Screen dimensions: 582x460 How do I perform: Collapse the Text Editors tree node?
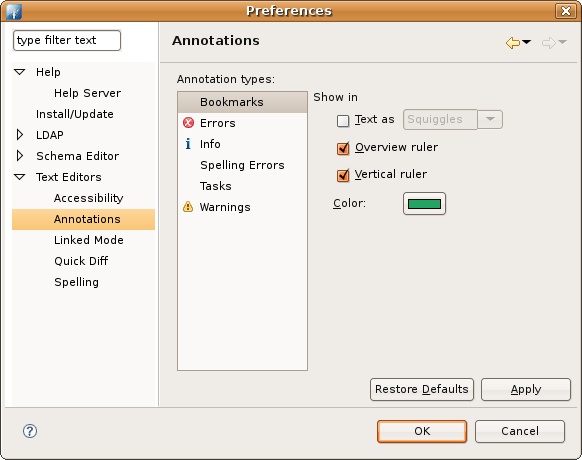click(x=20, y=177)
